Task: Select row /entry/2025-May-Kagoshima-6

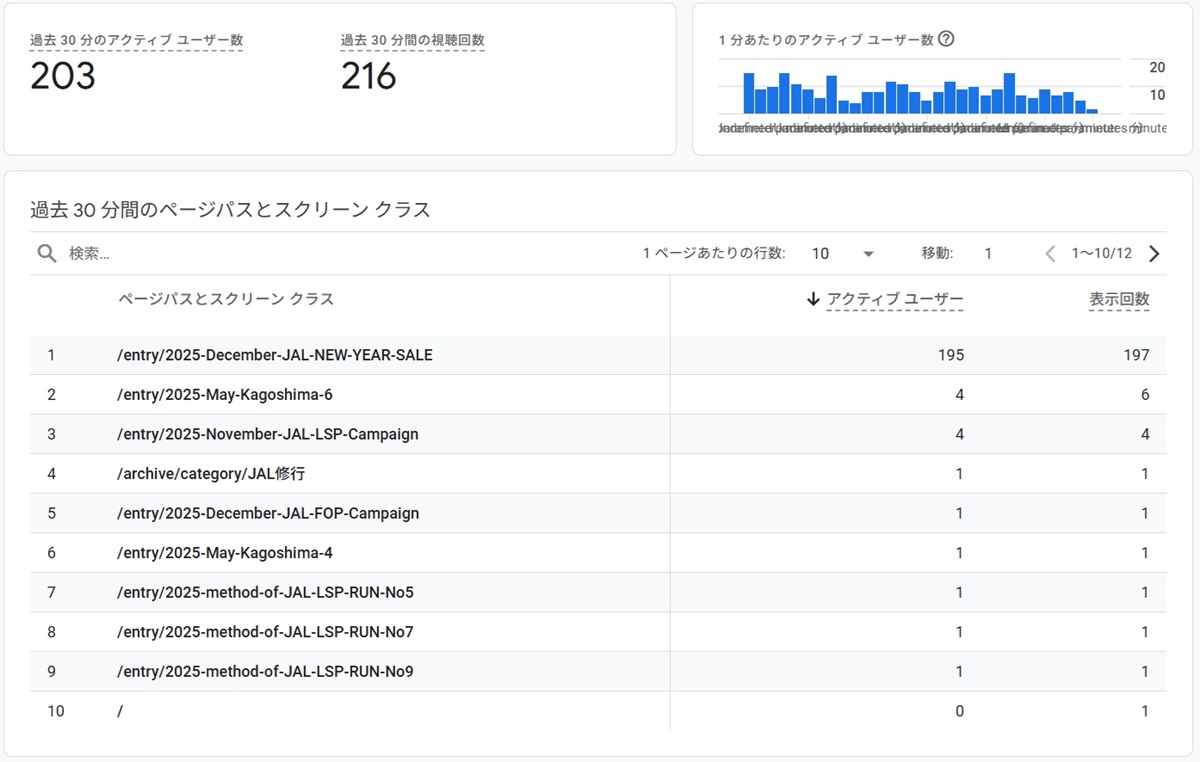Action: pos(598,395)
